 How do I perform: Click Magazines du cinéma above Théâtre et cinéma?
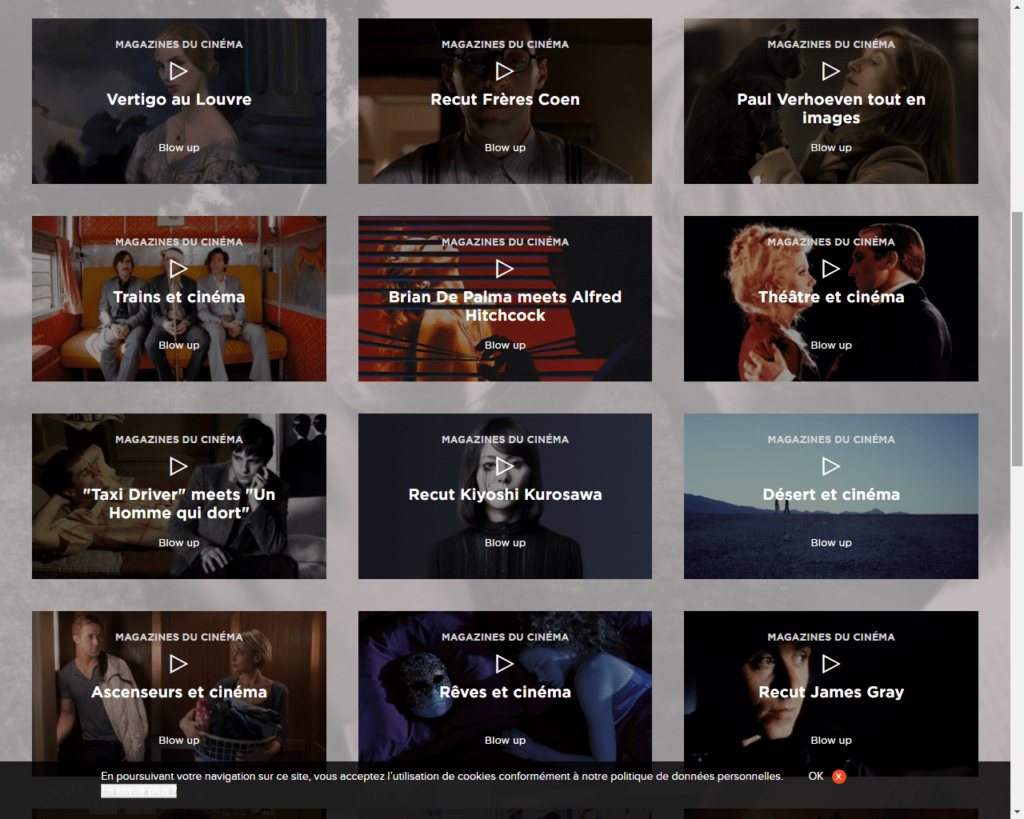coord(831,242)
